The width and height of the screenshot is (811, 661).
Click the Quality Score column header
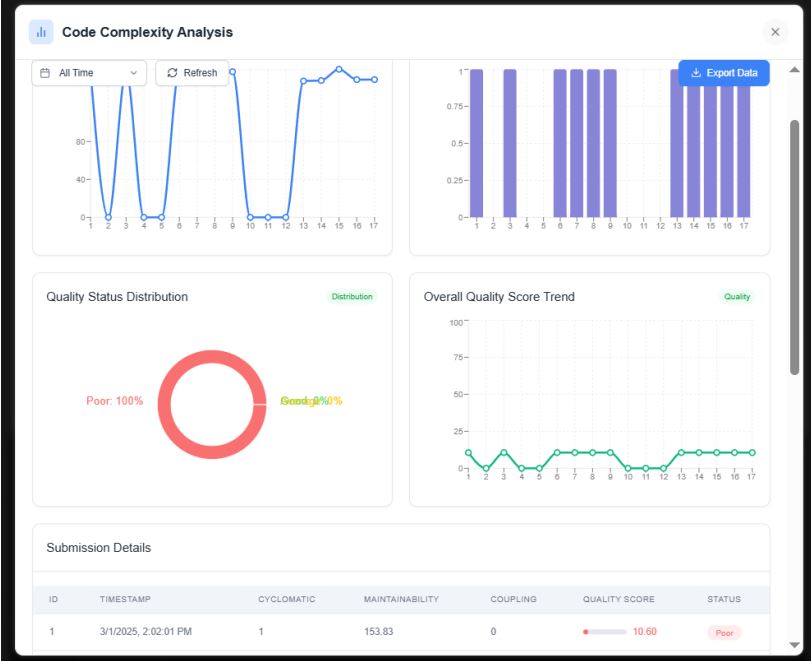619,599
